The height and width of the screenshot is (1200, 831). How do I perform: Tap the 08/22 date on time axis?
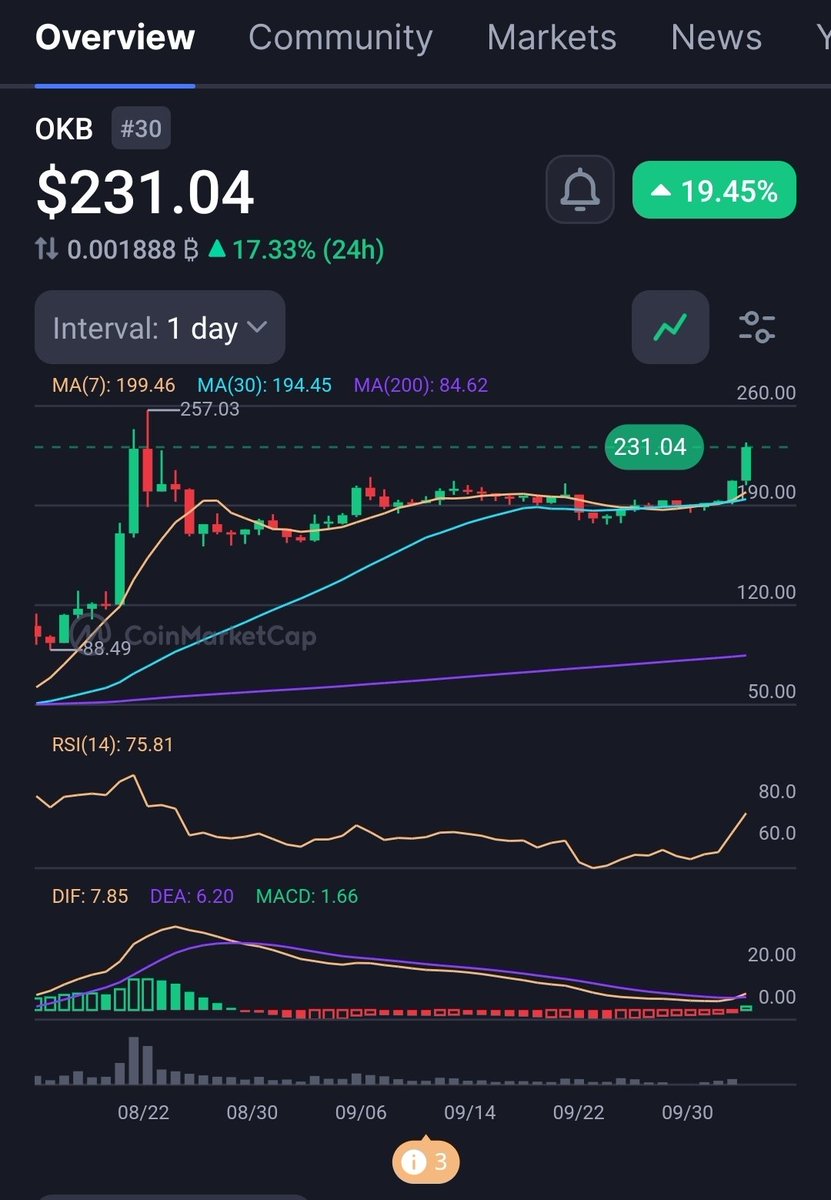point(142,1113)
